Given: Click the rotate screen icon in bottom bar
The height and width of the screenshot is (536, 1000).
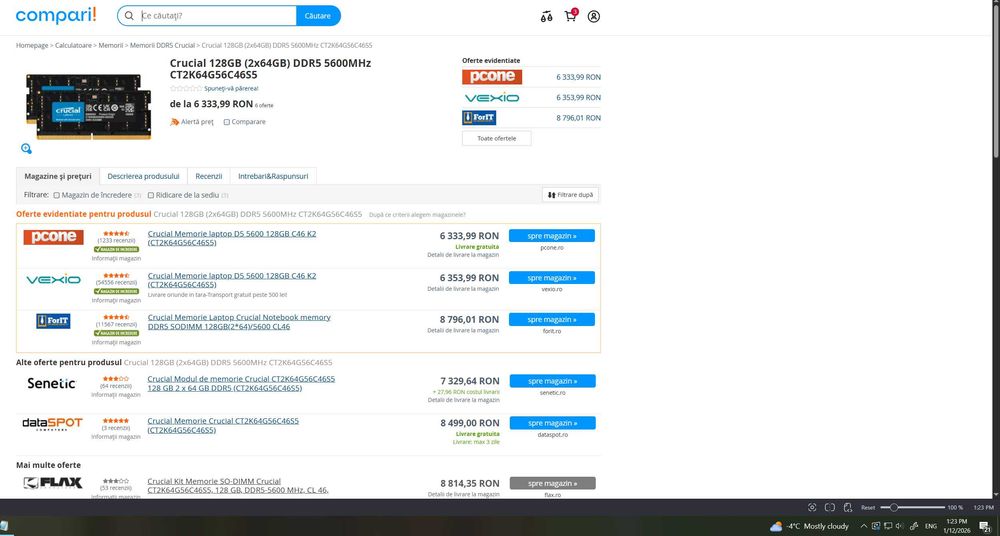Looking at the screenshot, I should [x=848, y=507].
